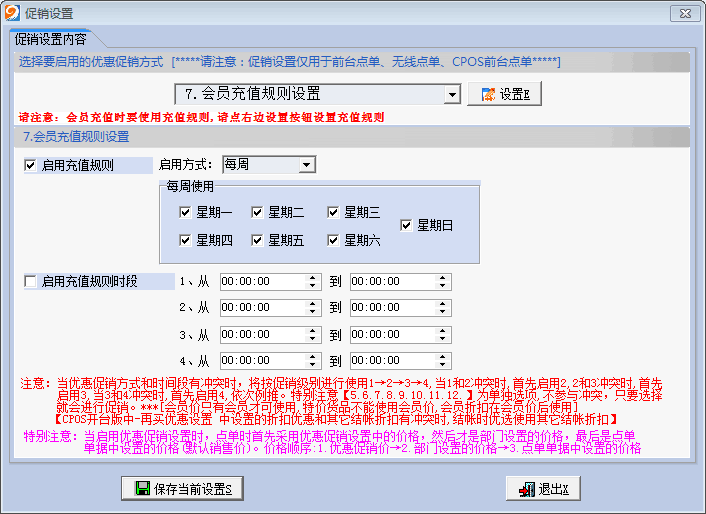The width and height of the screenshot is (706, 514).
Task: Toggle the 星期六 checkbox
Action: click(333, 240)
